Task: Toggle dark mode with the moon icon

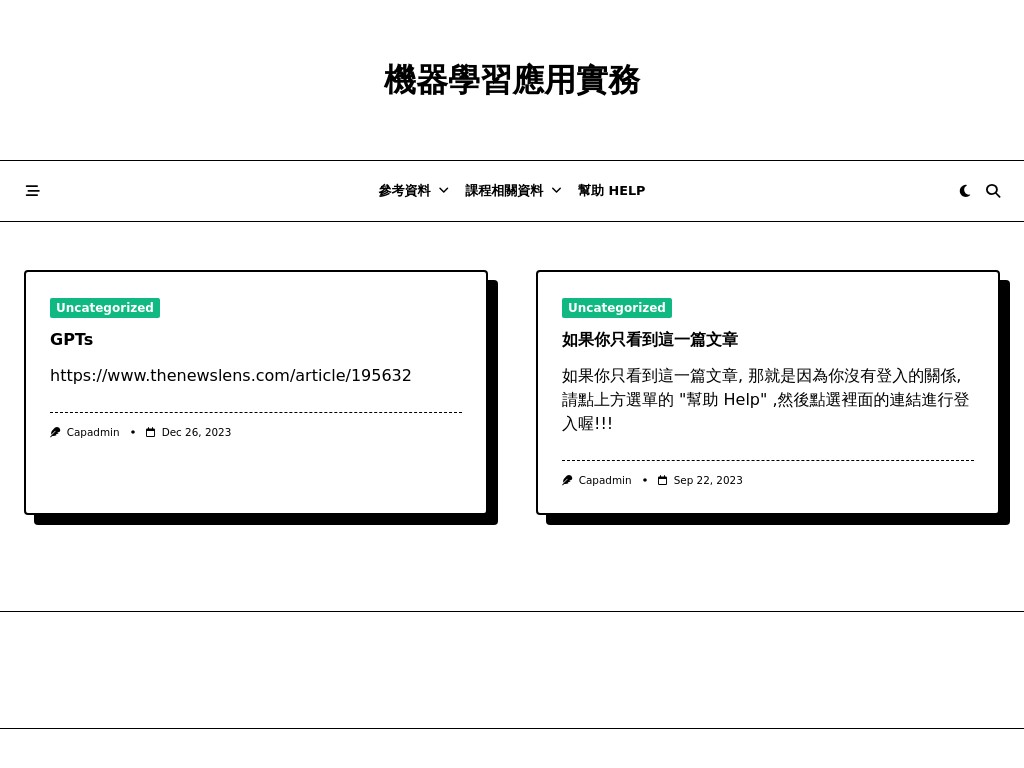Action: point(964,190)
